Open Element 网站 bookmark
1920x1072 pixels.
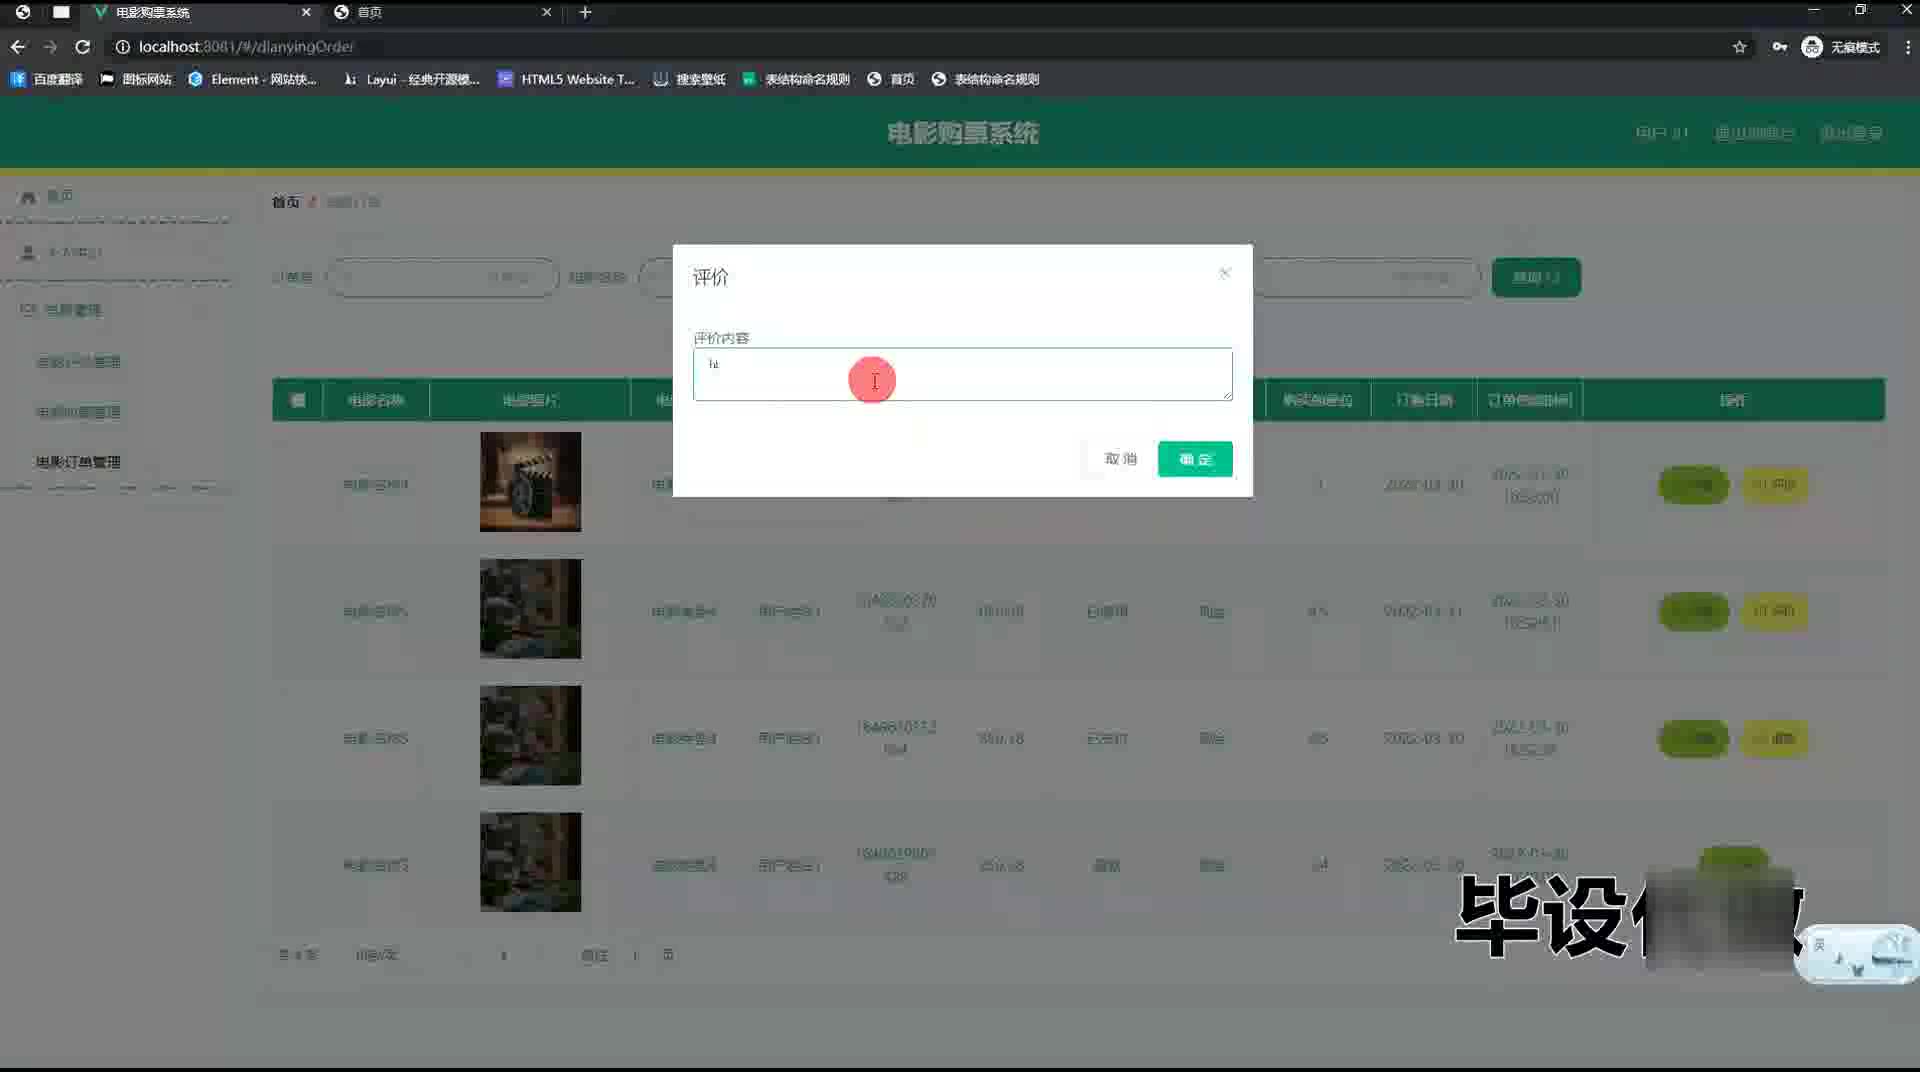click(253, 79)
